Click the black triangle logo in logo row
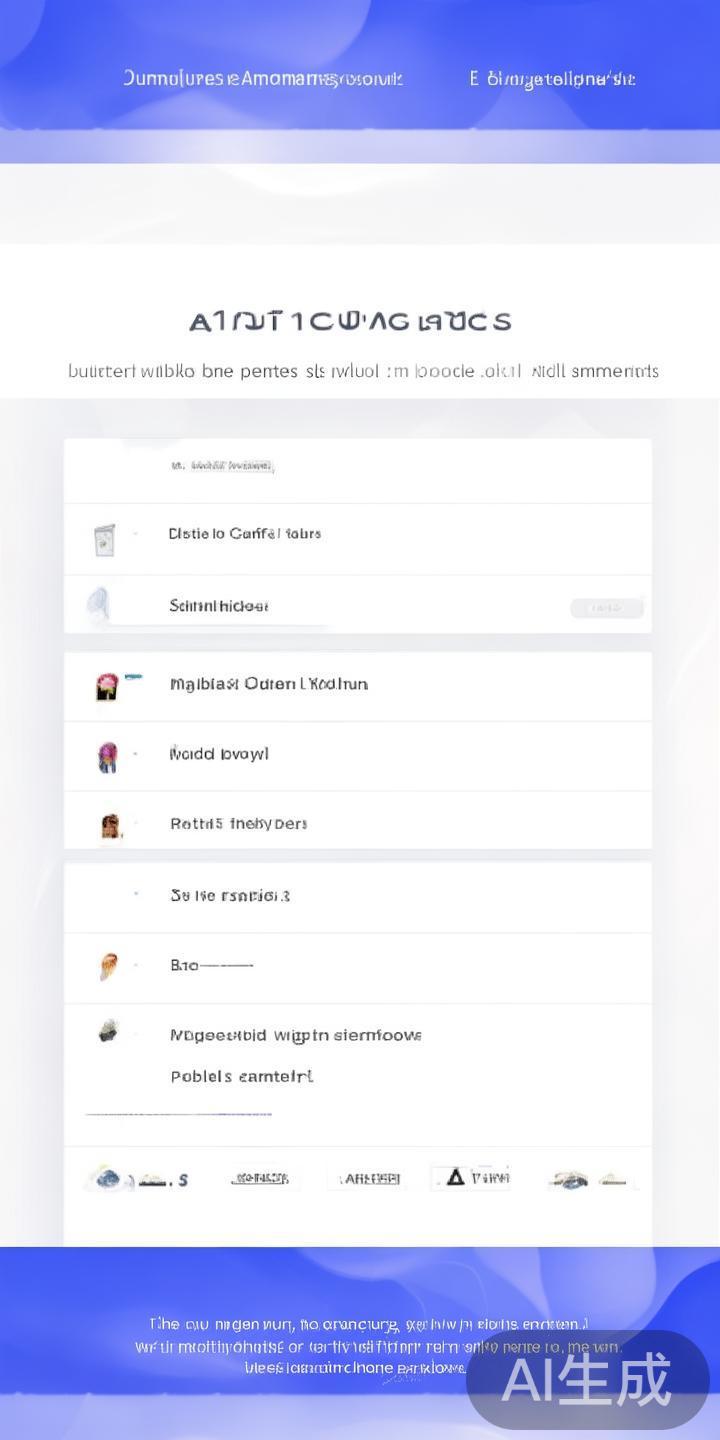This screenshot has height=1440, width=720. pos(455,1177)
